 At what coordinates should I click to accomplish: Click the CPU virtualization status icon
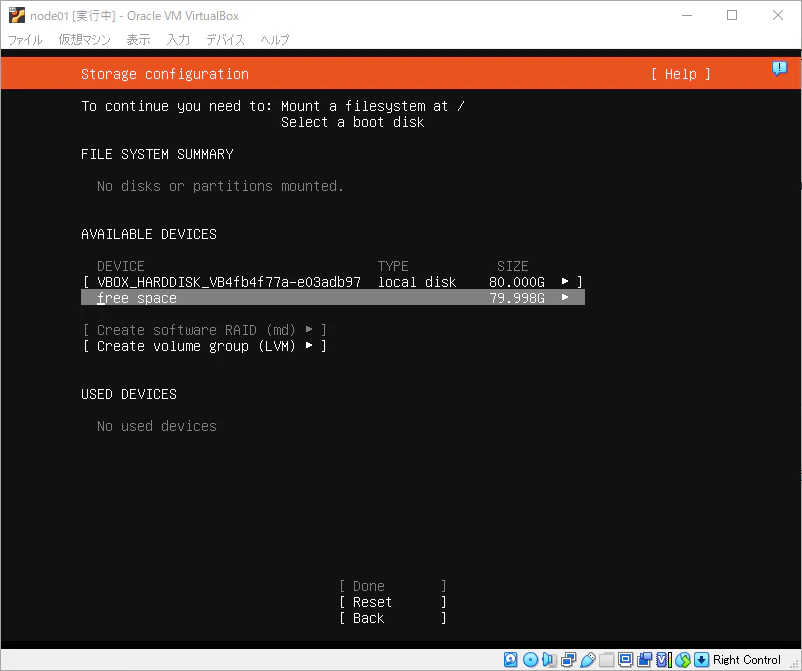tap(663, 660)
